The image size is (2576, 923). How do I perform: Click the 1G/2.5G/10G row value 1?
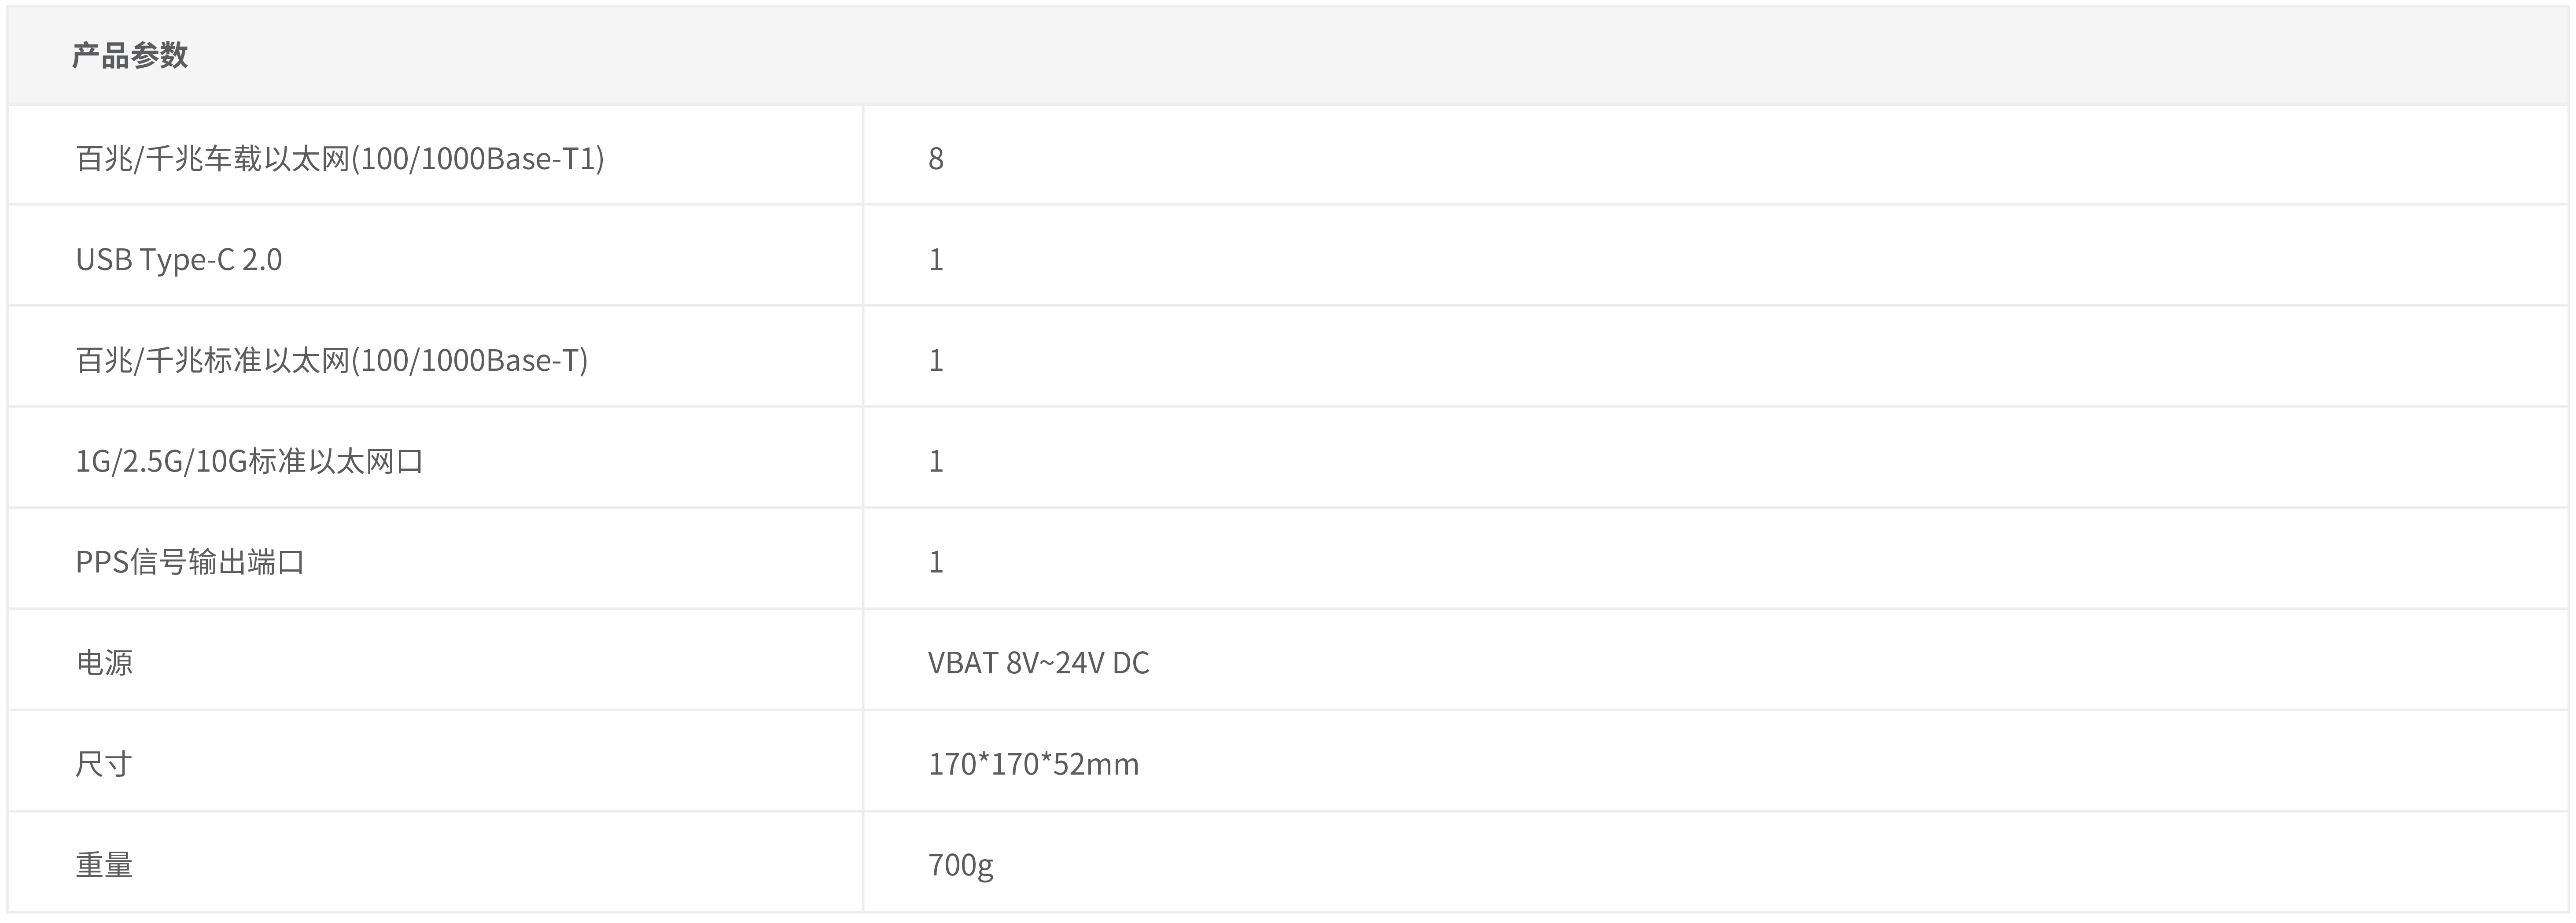point(936,461)
